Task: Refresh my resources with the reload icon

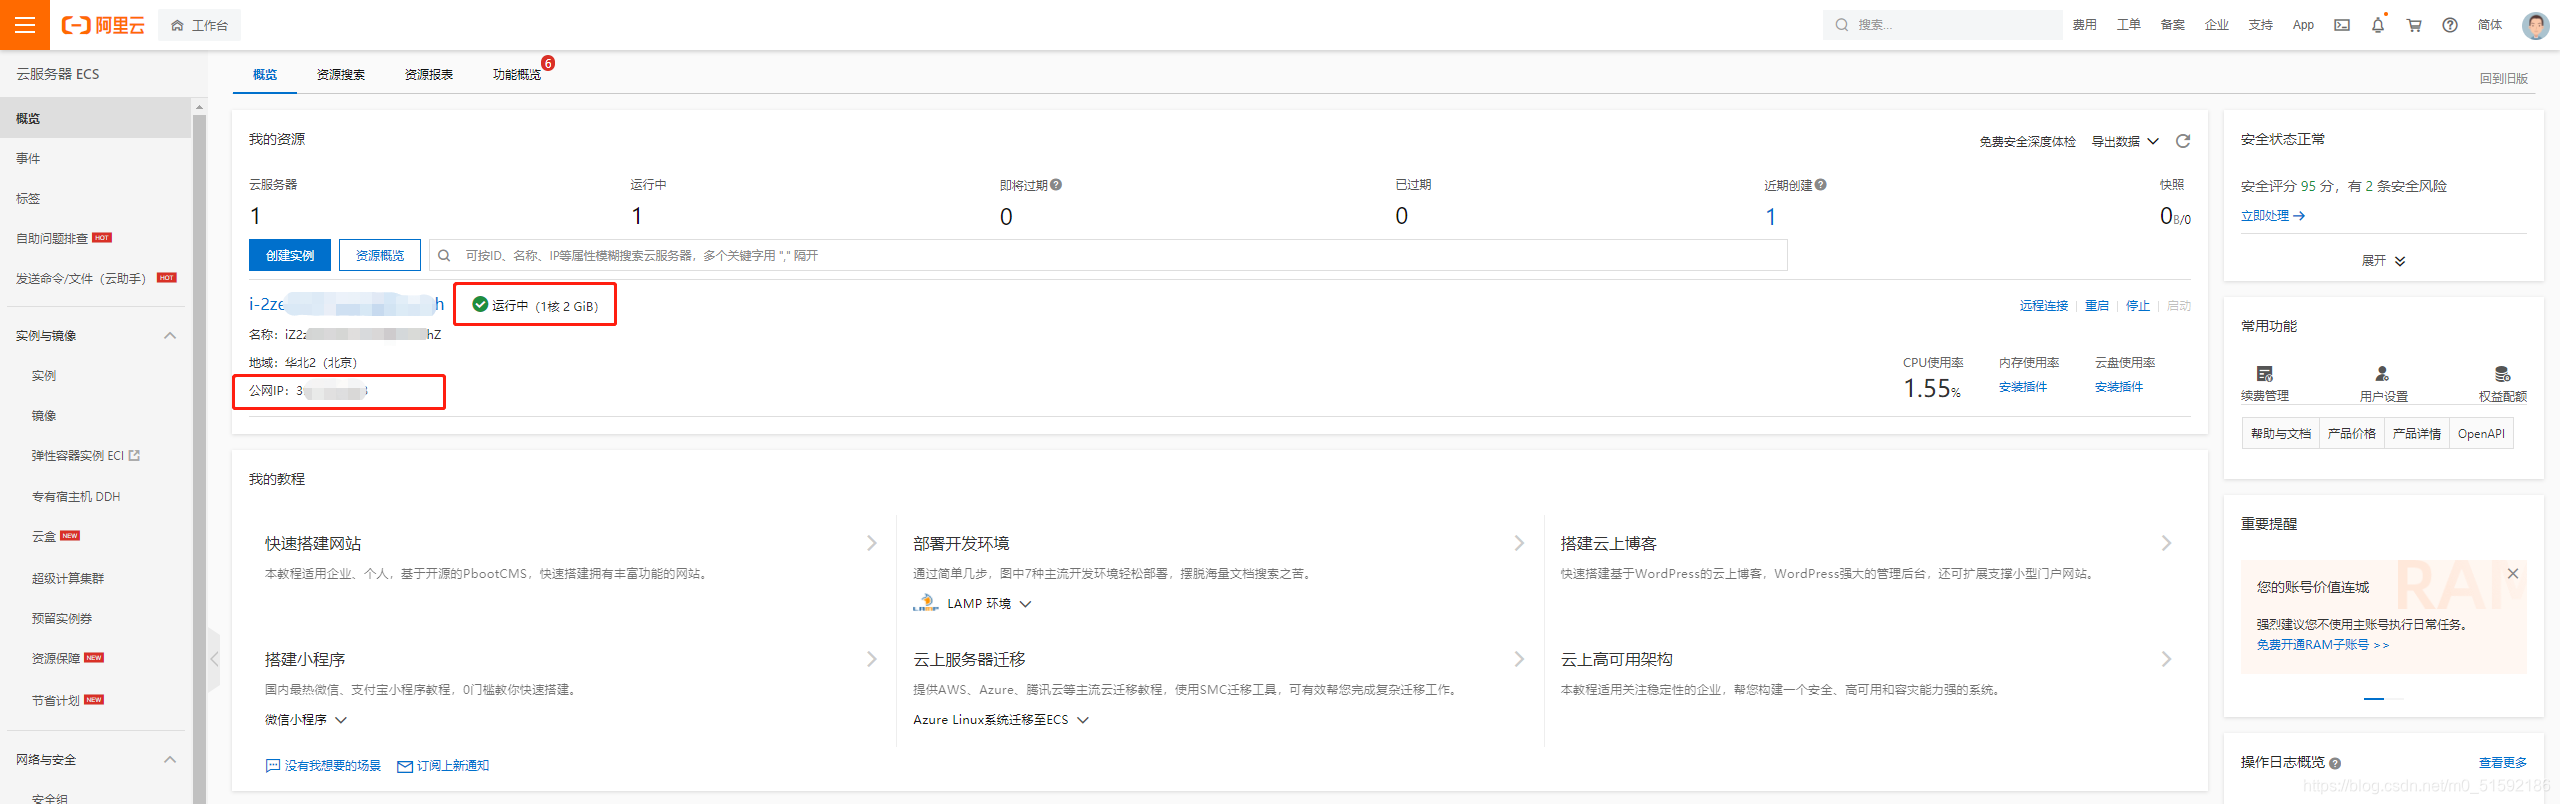Action: pyautogui.click(x=2183, y=141)
